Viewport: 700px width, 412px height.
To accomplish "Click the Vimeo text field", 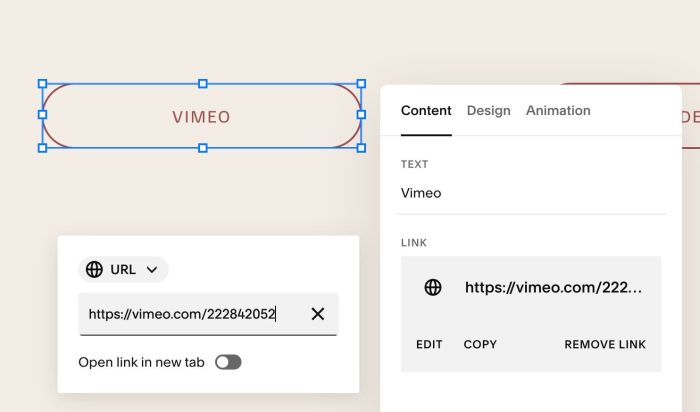I will (531, 193).
